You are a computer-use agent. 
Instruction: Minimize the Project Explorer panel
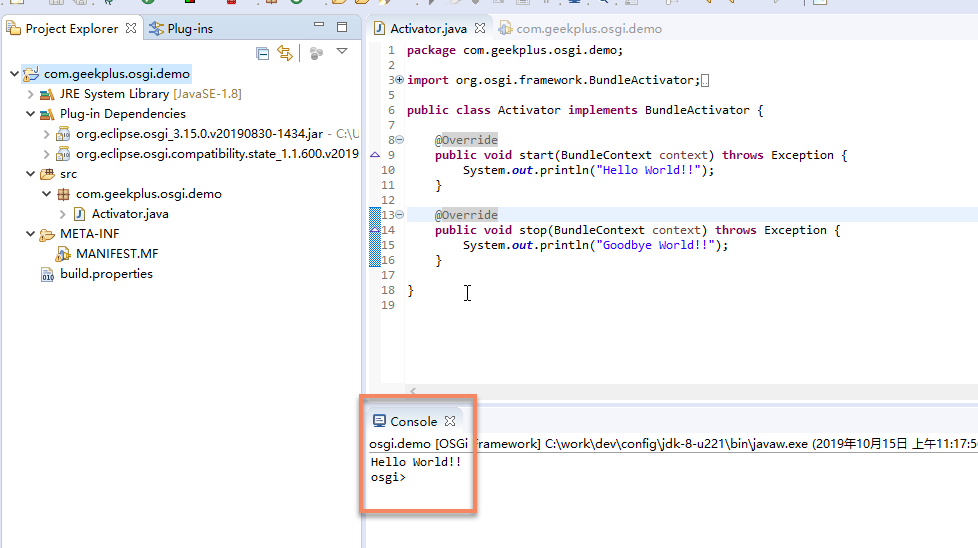click(x=319, y=25)
